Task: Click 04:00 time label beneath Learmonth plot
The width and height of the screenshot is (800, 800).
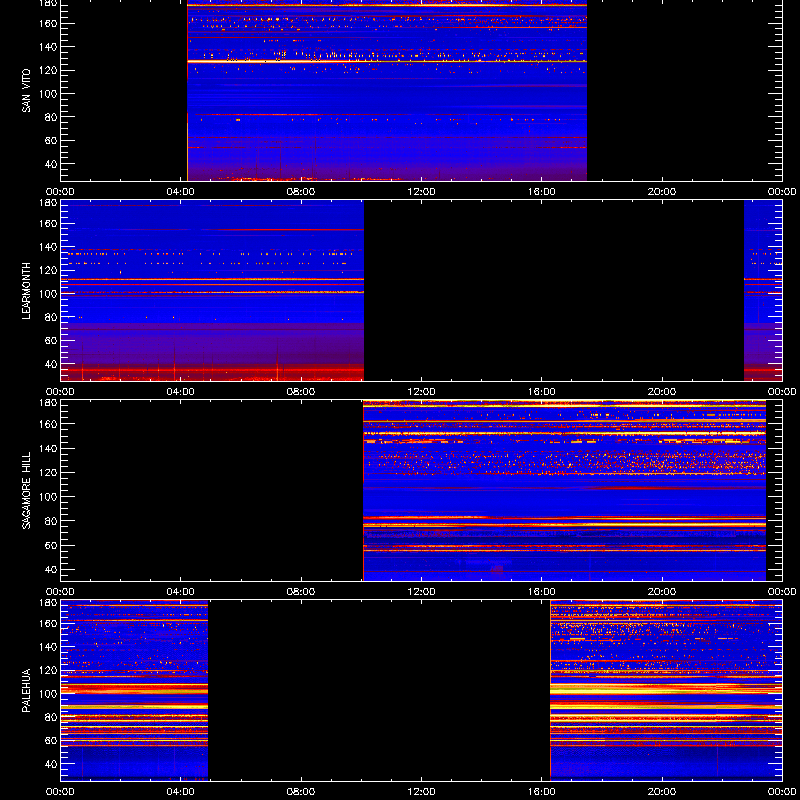Action: click(x=181, y=392)
